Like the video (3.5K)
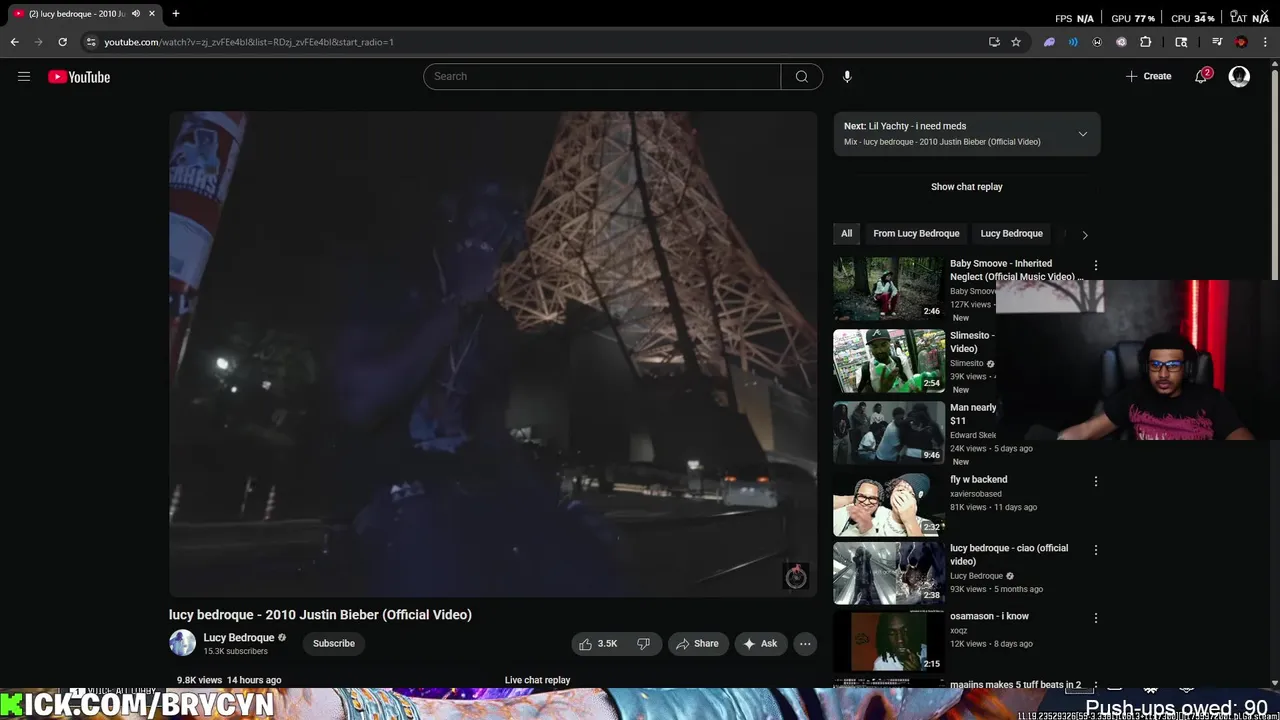This screenshot has width=1280, height=720. point(598,643)
